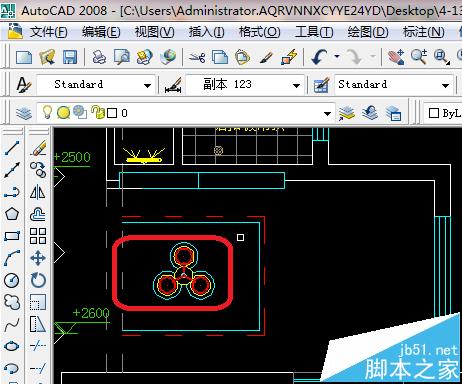Select the Revision Cloud tool
Screen dimensions: 462x384
point(12,302)
